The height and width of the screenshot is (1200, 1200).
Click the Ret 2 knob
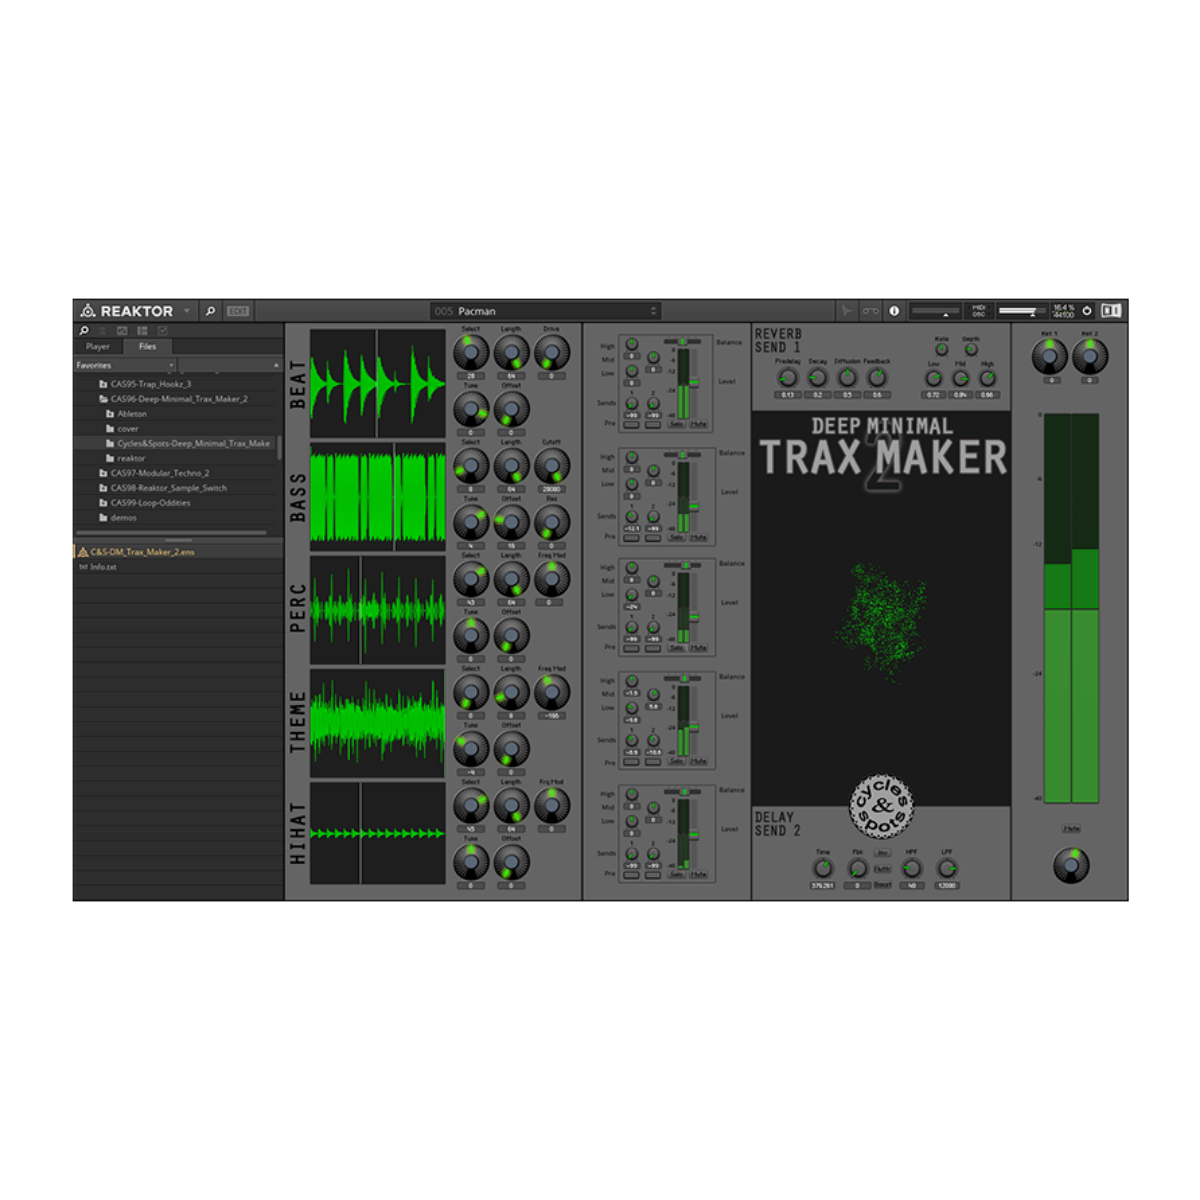click(1090, 356)
